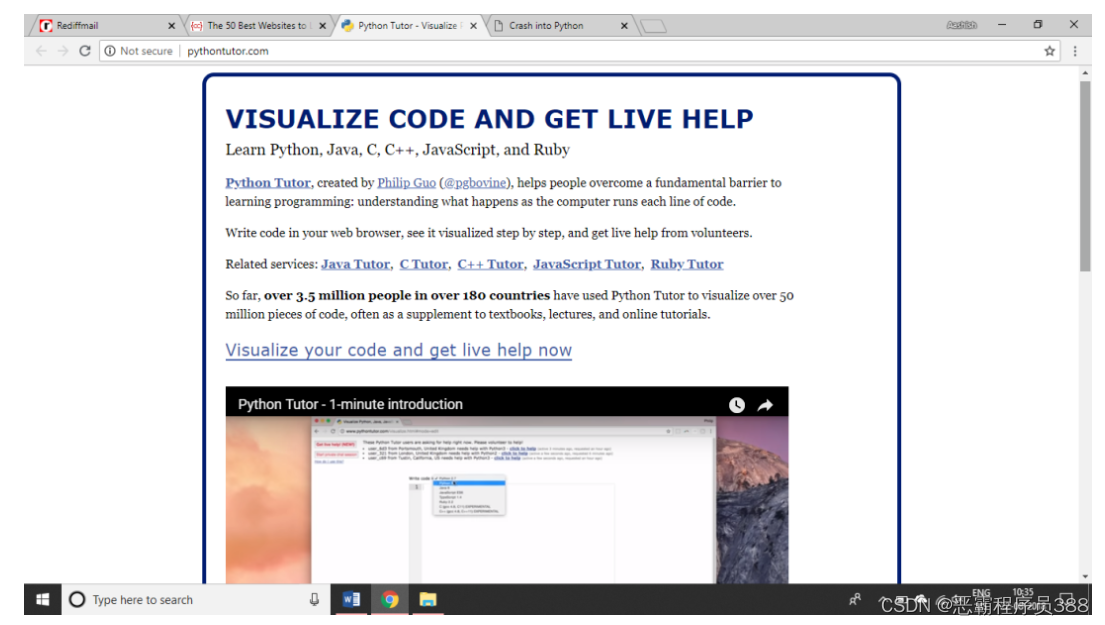Click the Aashish profile button

pos(961,25)
